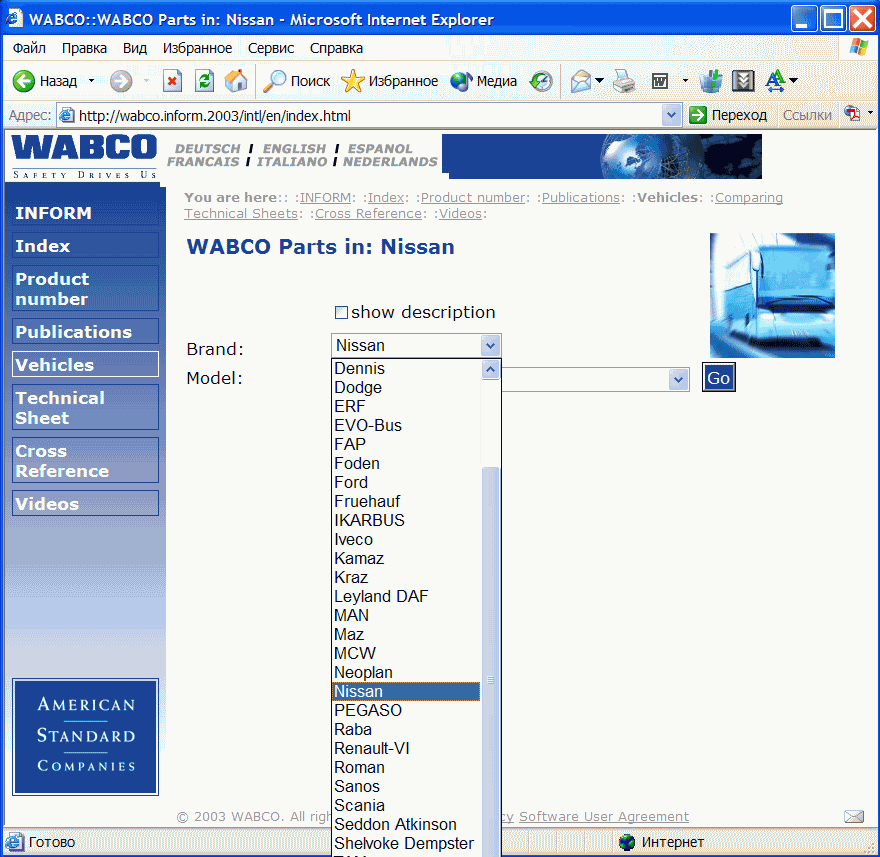This screenshot has width=880, height=857.
Task: Click the Переход go button
Action: coord(728,115)
